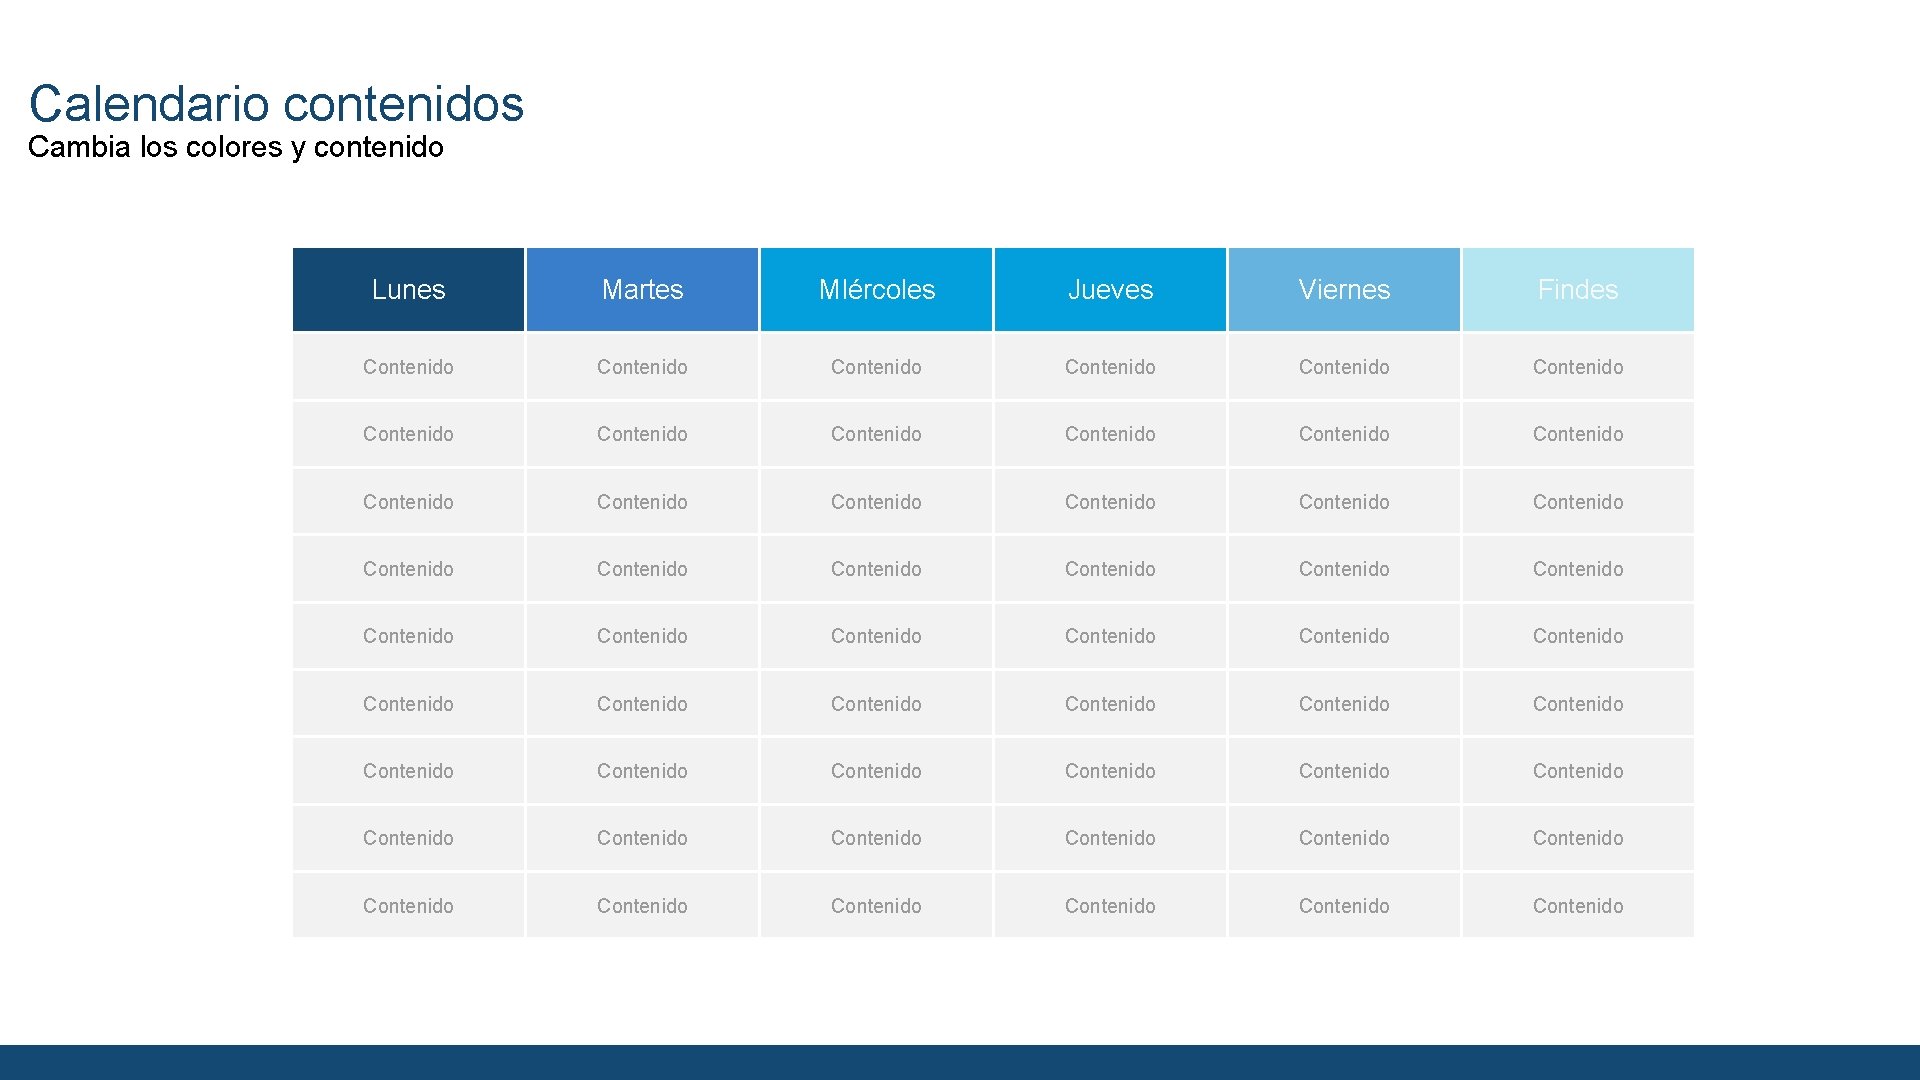Click first Contenido cell under Lunes

coord(408,367)
